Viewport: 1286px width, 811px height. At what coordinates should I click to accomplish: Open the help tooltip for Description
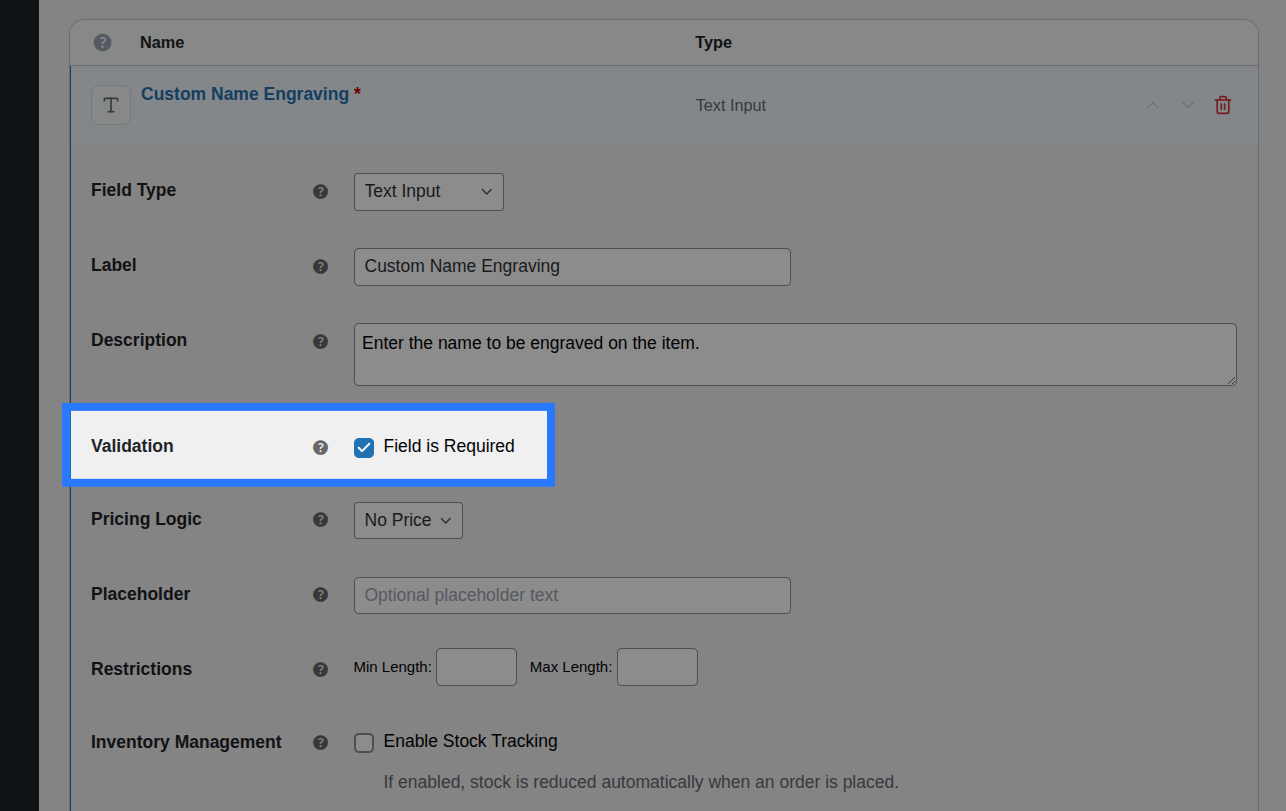320,341
